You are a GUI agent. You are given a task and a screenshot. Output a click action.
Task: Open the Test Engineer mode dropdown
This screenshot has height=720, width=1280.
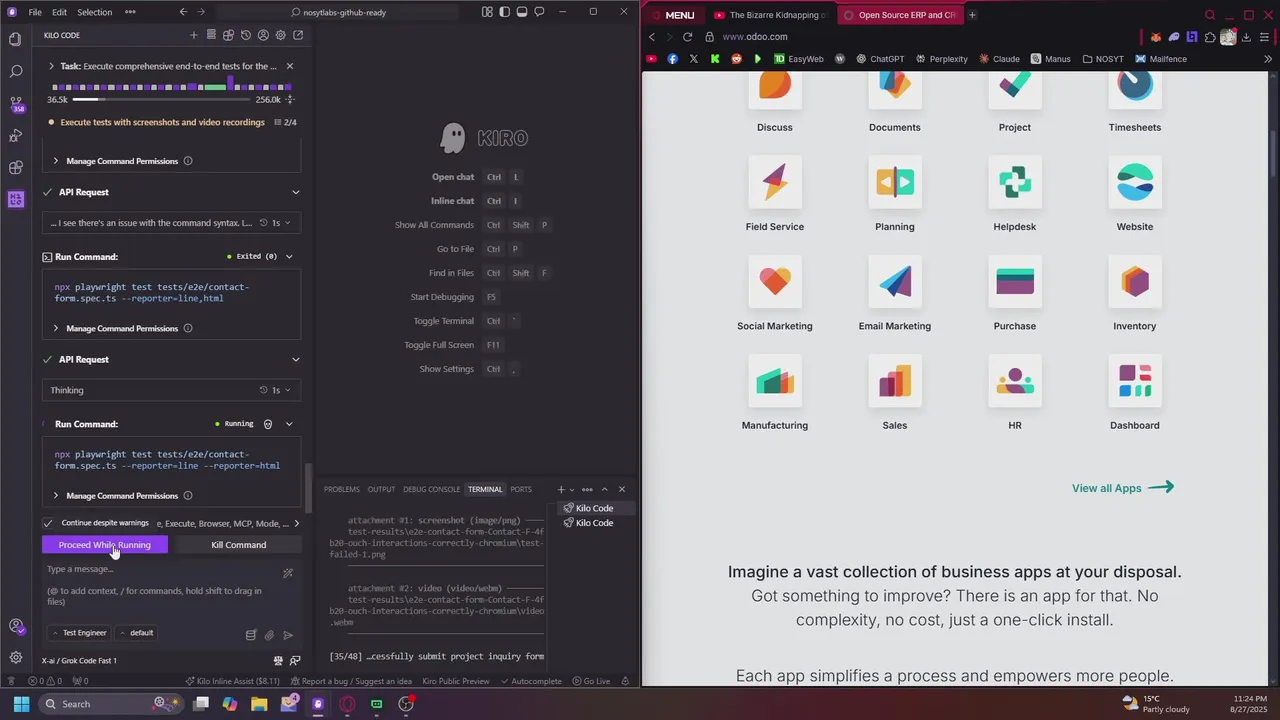[80, 633]
